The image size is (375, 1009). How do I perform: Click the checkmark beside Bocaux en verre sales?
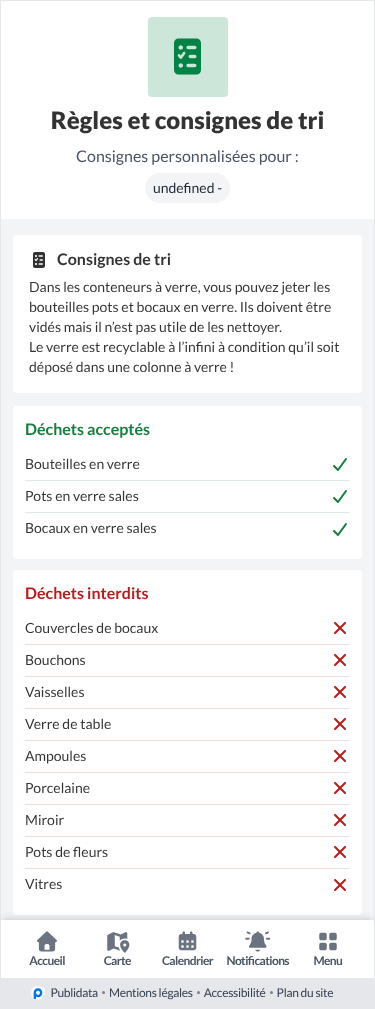tap(340, 530)
